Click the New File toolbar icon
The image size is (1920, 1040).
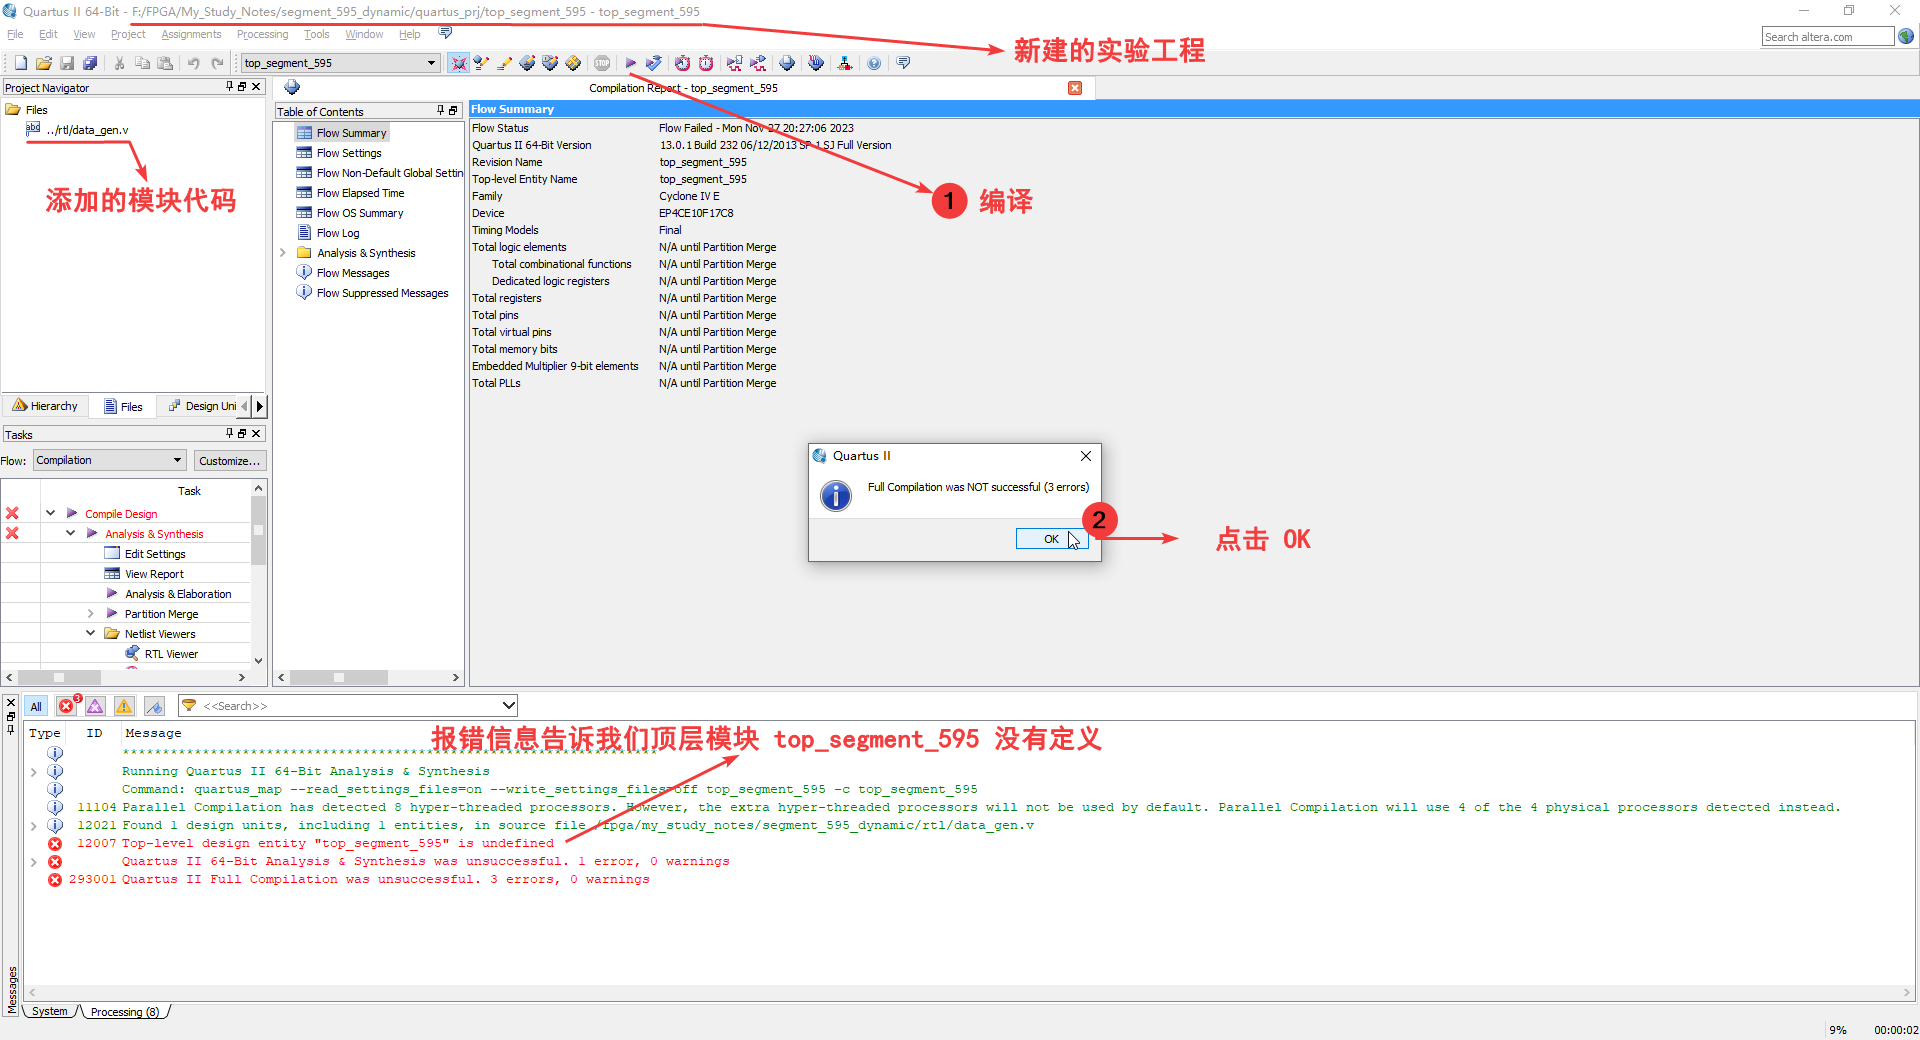20,63
